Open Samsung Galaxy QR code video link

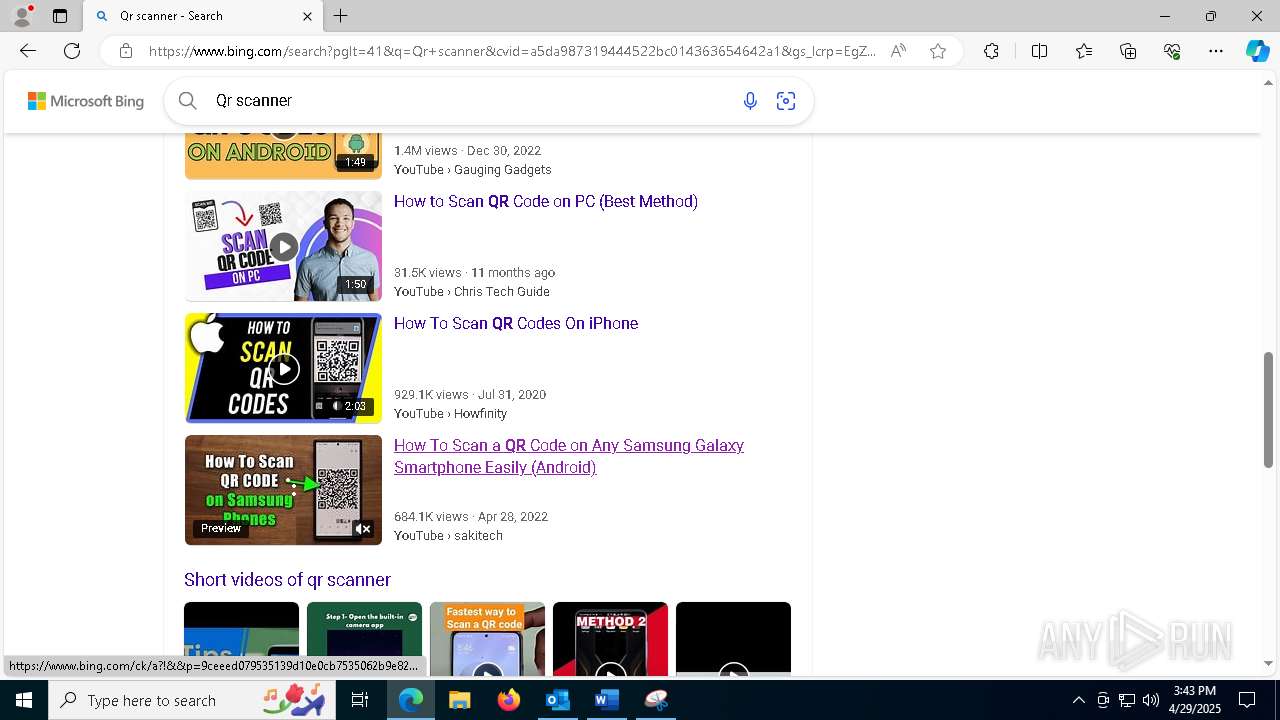tap(569, 456)
